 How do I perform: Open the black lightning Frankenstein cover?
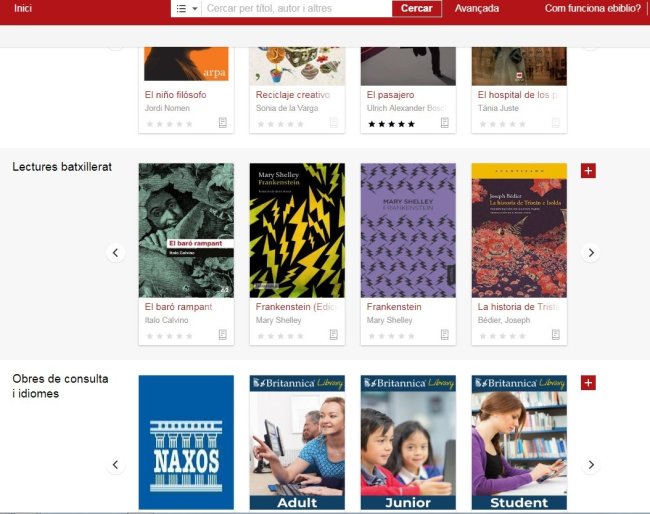(x=297, y=230)
